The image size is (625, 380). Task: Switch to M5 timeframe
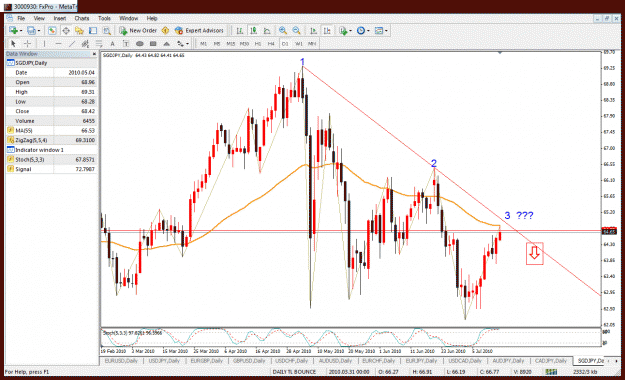click(x=217, y=43)
